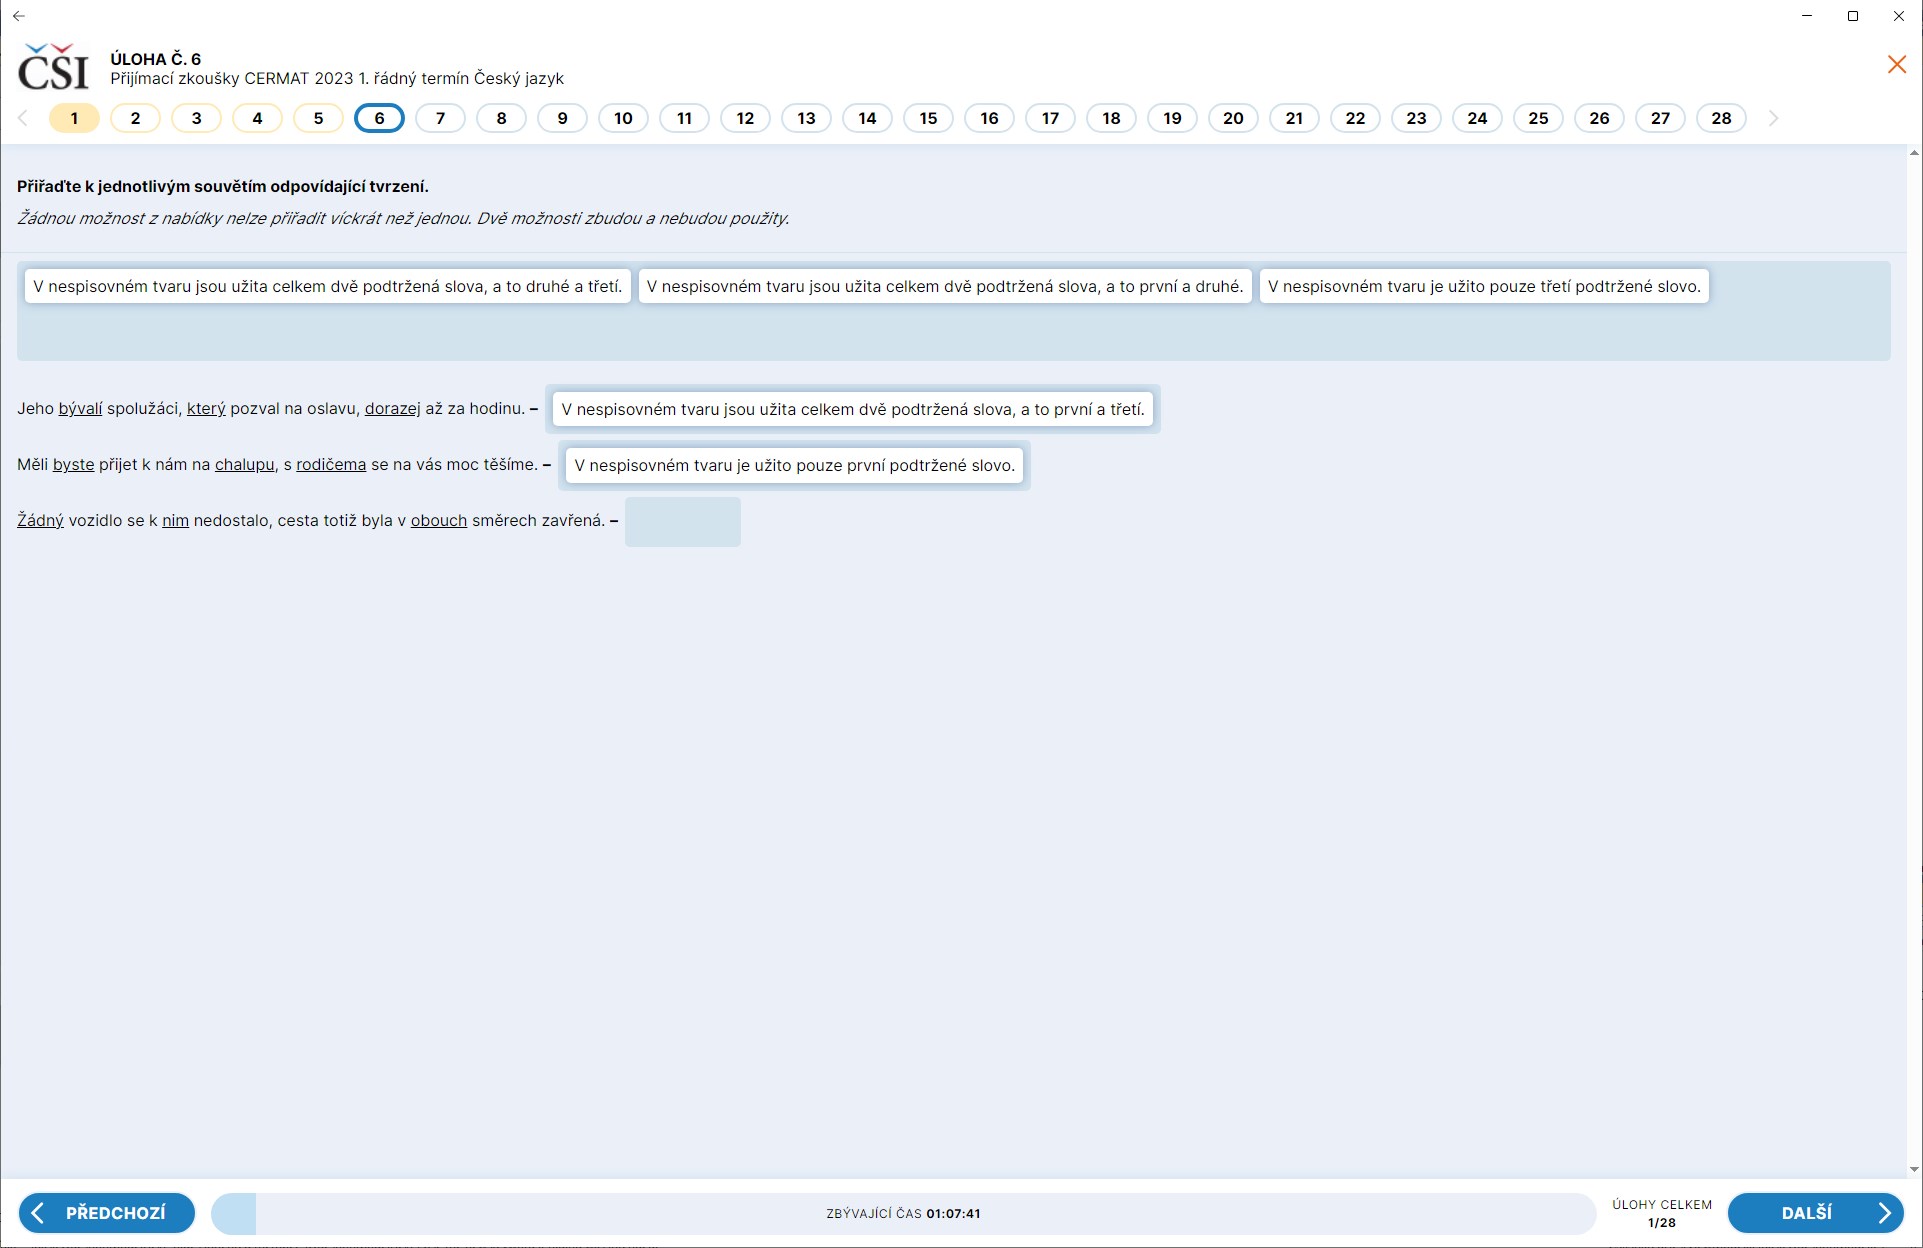Switch to question 15
The width and height of the screenshot is (1923, 1248).
pyautogui.click(x=928, y=118)
